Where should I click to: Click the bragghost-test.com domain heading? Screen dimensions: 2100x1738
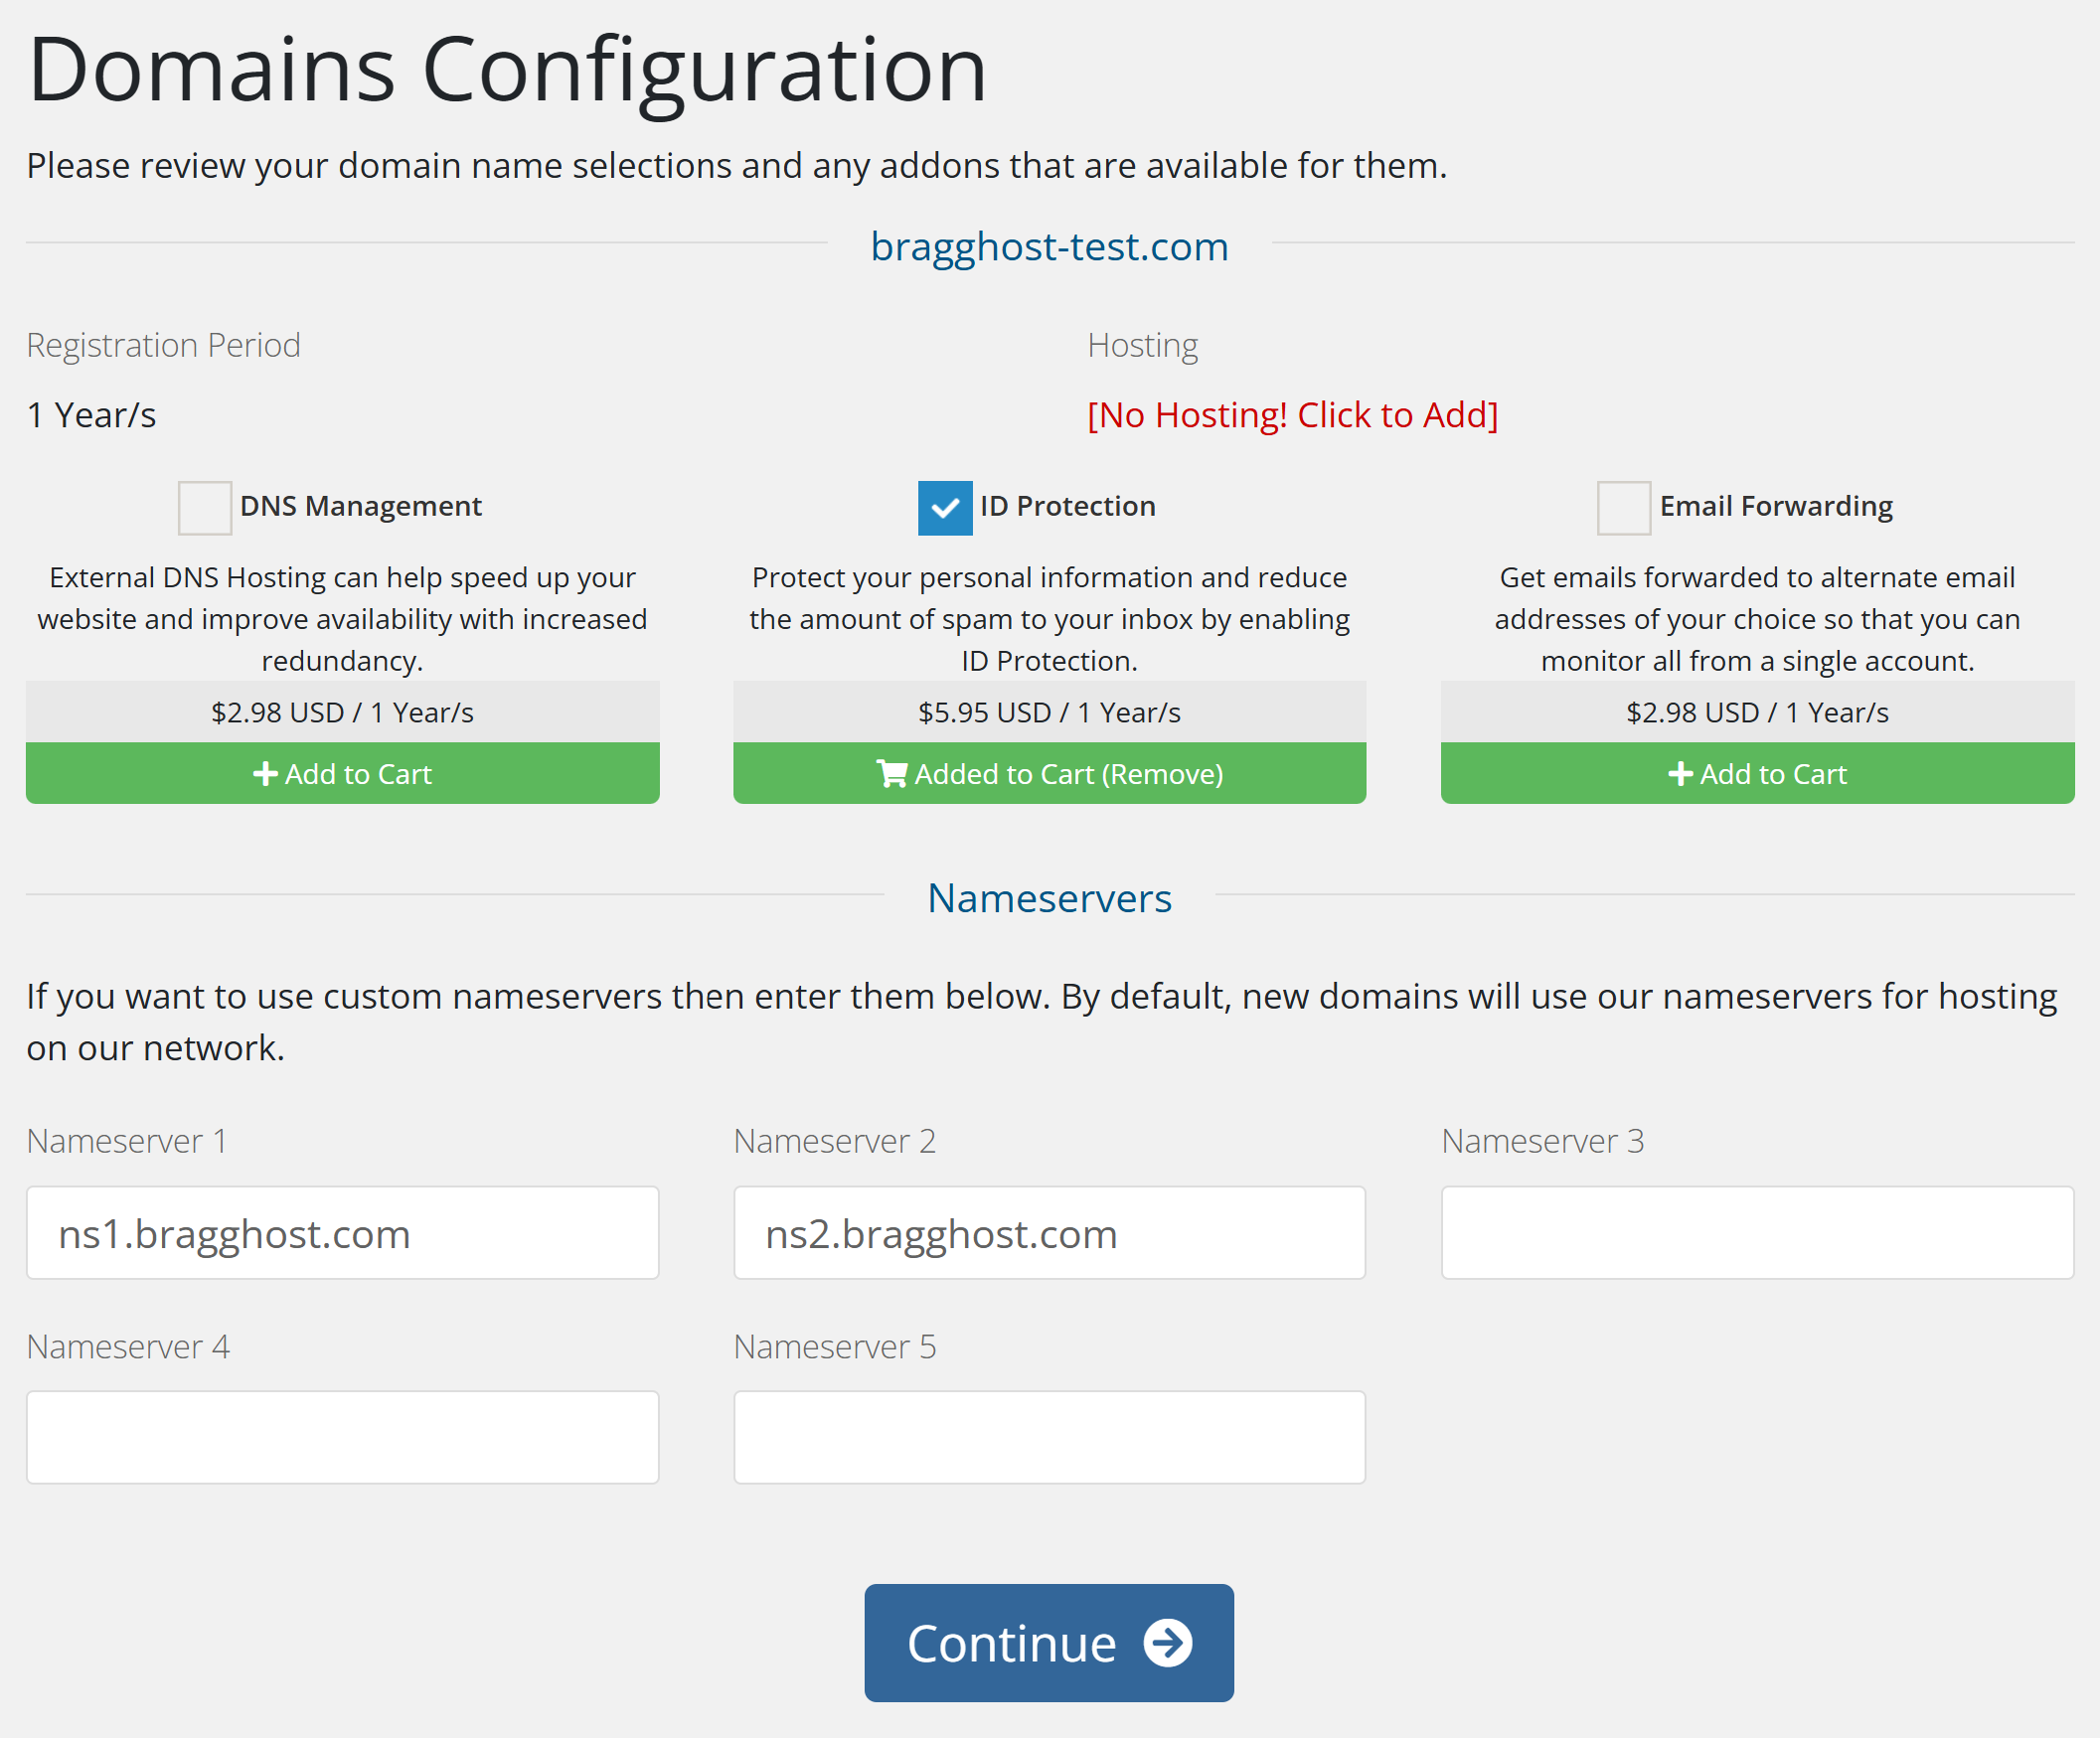point(1049,247)
